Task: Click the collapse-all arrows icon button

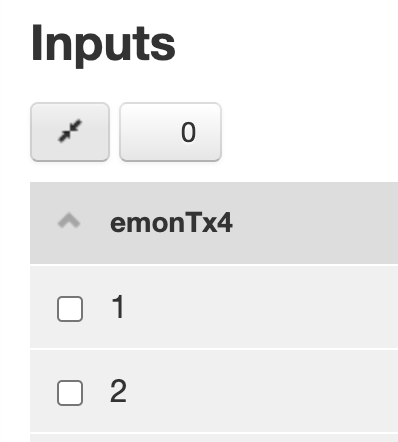Action: [70, 132]
